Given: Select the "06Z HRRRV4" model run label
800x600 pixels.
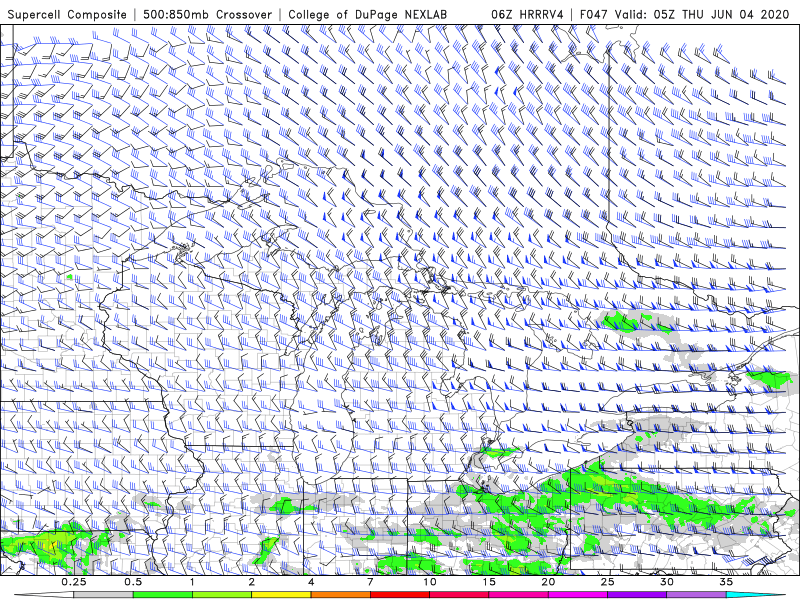Looking at the screenshot, I should (x=527, y=14).
